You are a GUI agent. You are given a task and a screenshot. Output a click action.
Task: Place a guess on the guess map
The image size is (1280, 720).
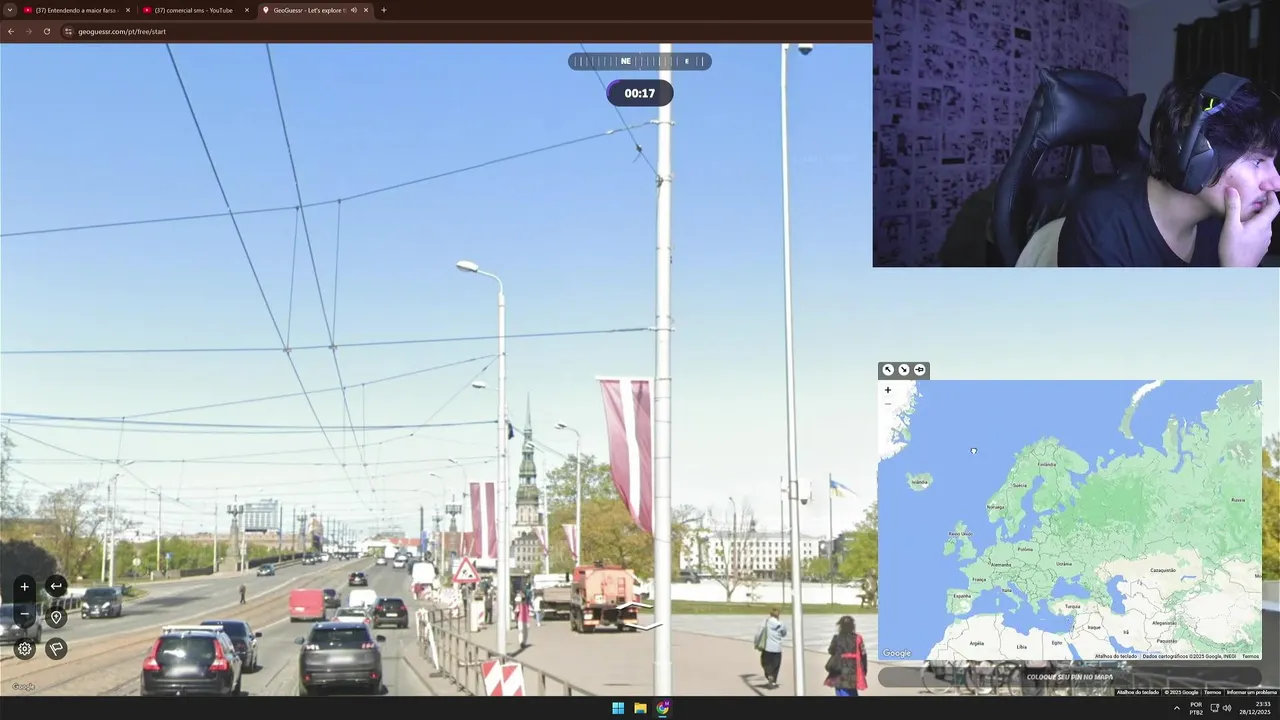coord(1069,519)
